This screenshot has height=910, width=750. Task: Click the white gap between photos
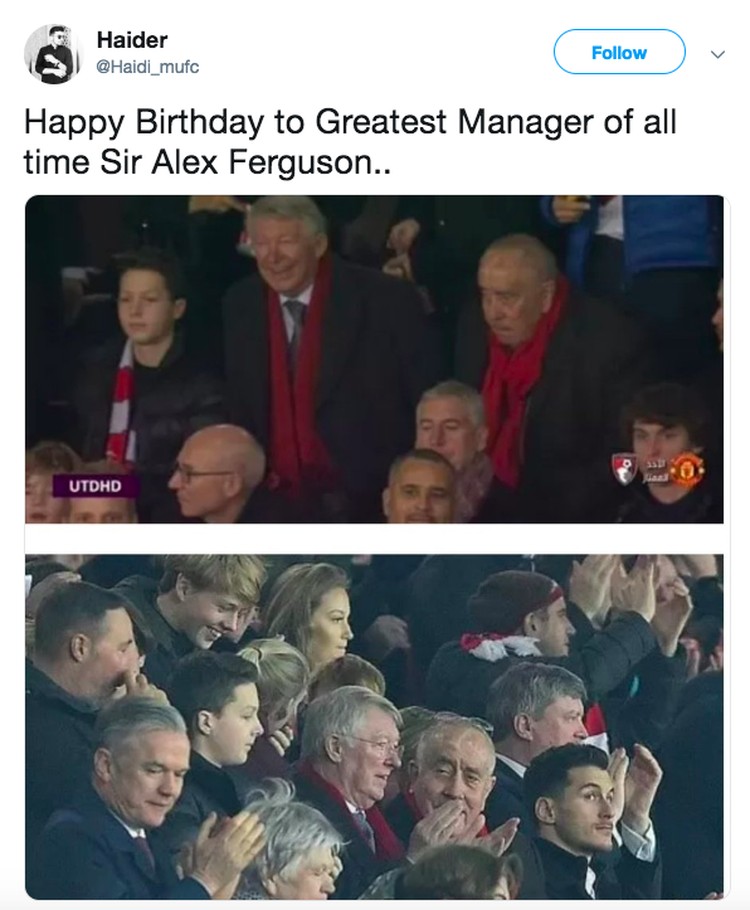click(x=374, y=539)
